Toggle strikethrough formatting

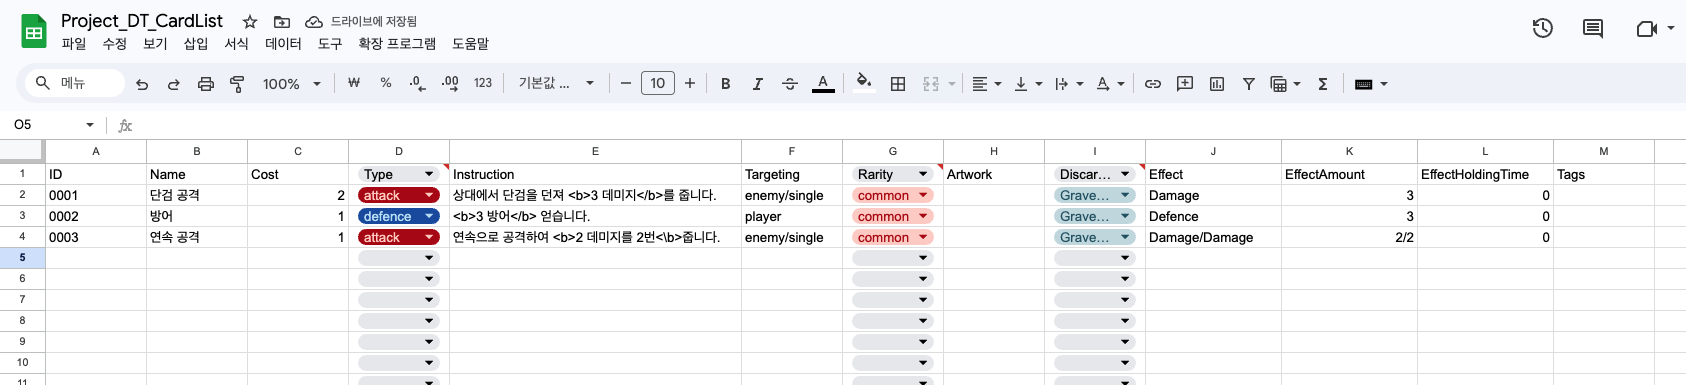(x=789, y=84)
